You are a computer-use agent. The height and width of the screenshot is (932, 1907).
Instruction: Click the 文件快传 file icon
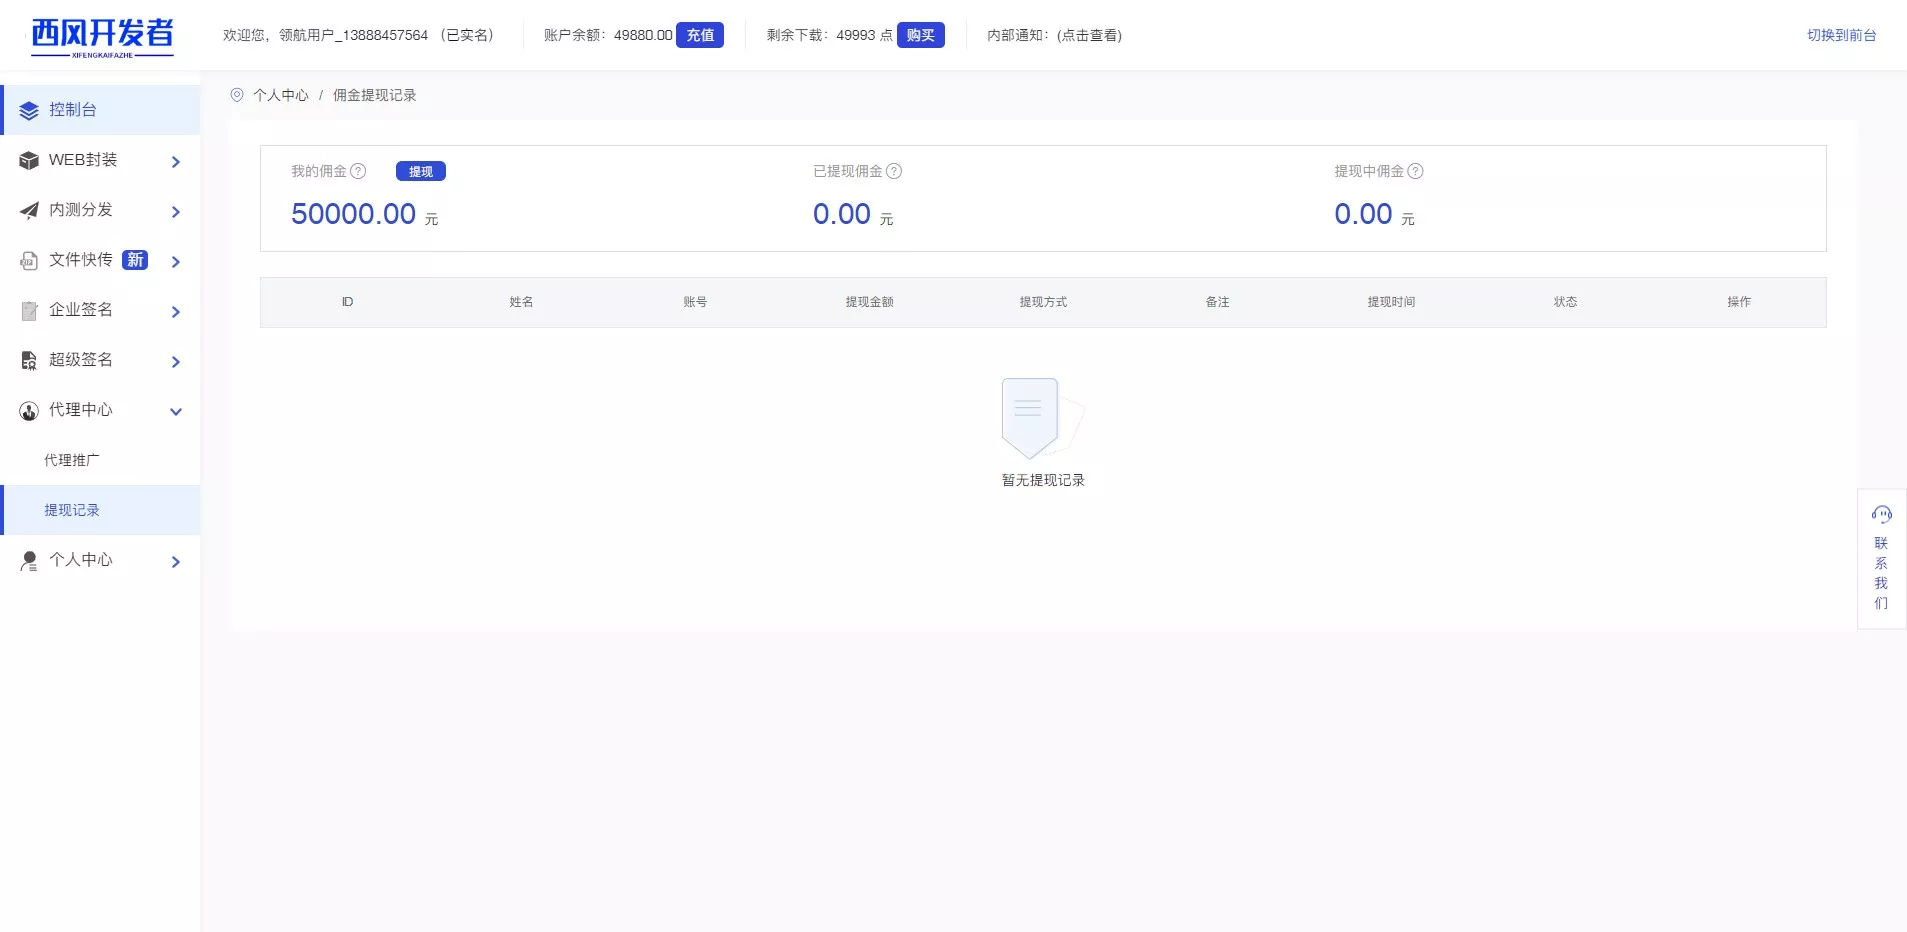[29, 261]
